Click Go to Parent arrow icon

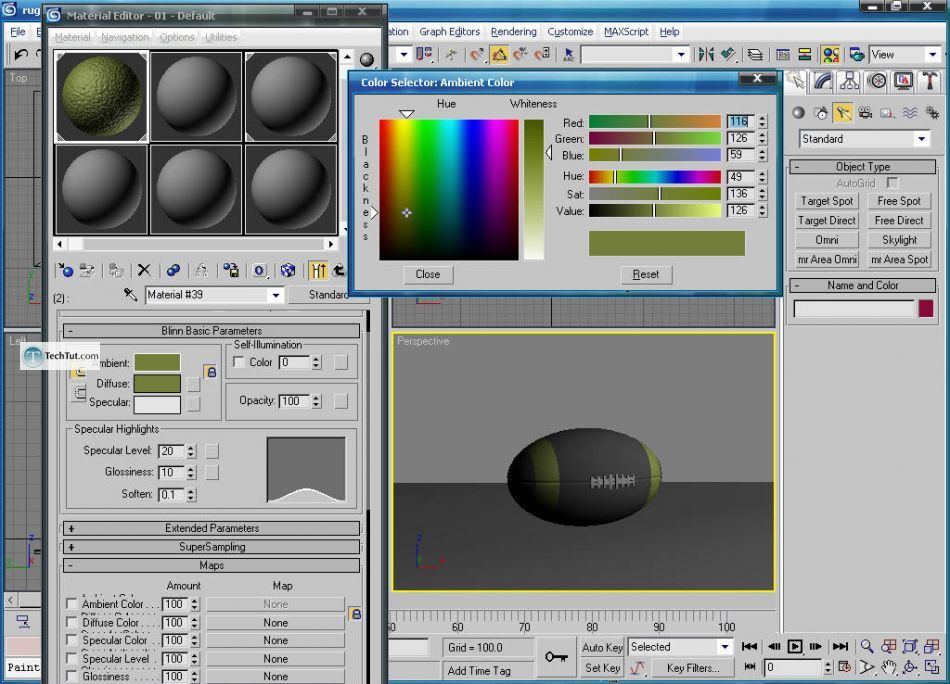(x=339, y=270)
